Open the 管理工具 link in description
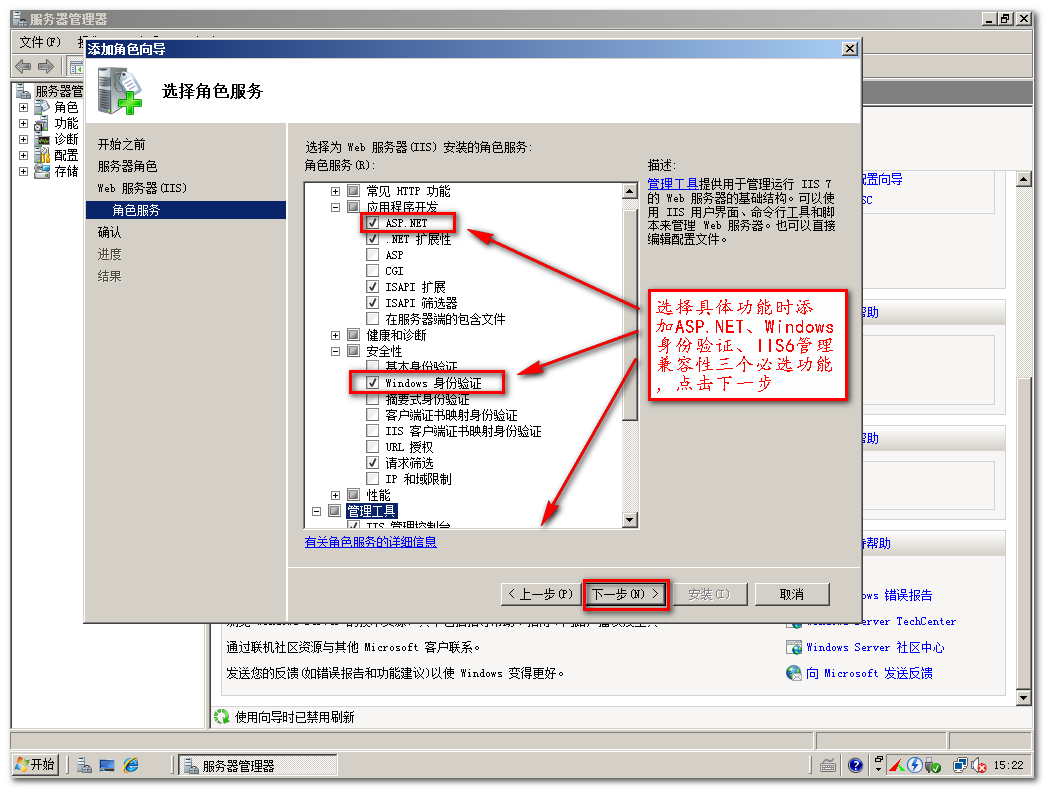This screenshot has width=1045, height=789. [x=672, y=184]
